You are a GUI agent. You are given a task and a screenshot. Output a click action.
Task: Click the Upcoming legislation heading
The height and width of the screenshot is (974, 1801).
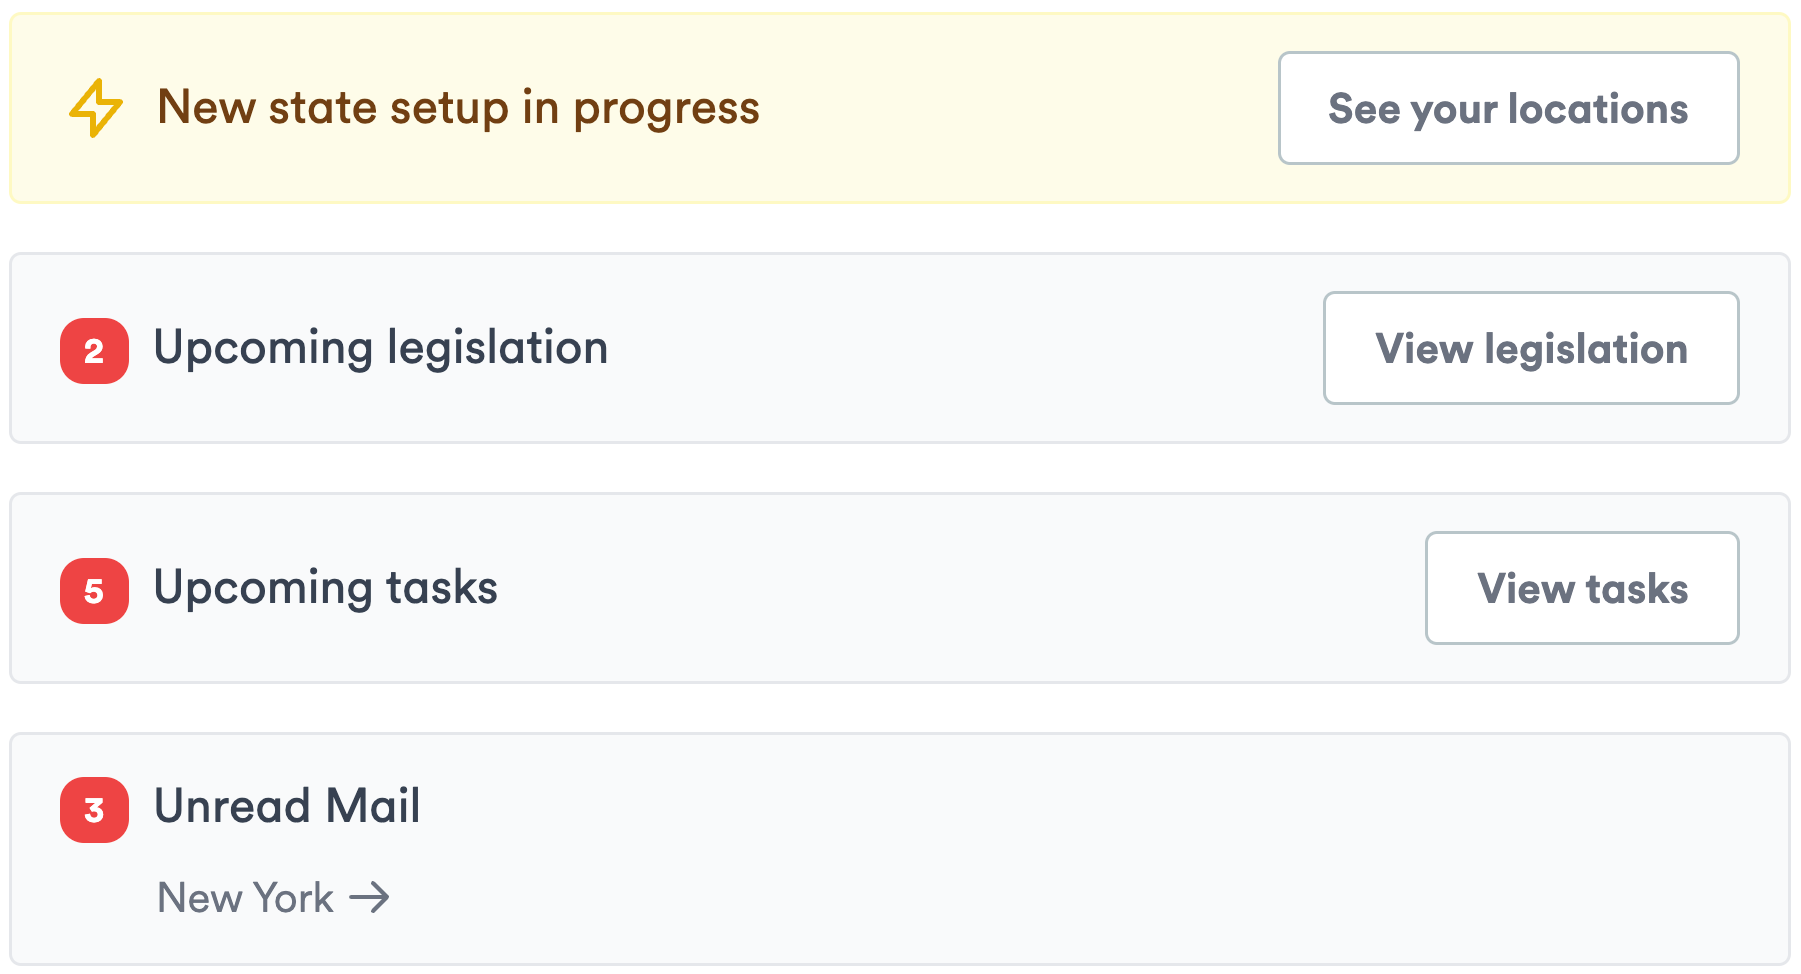click(x=380, y=348)
